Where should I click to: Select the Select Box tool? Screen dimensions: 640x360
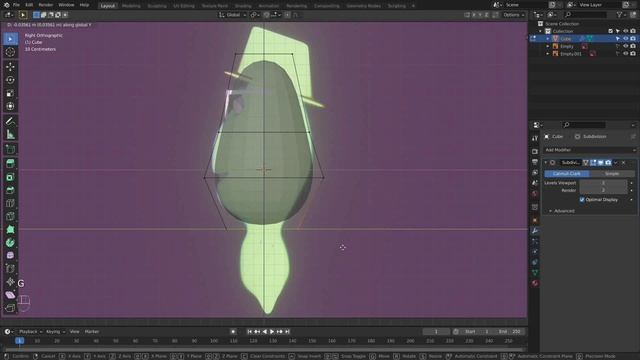(x=10, y=39)
